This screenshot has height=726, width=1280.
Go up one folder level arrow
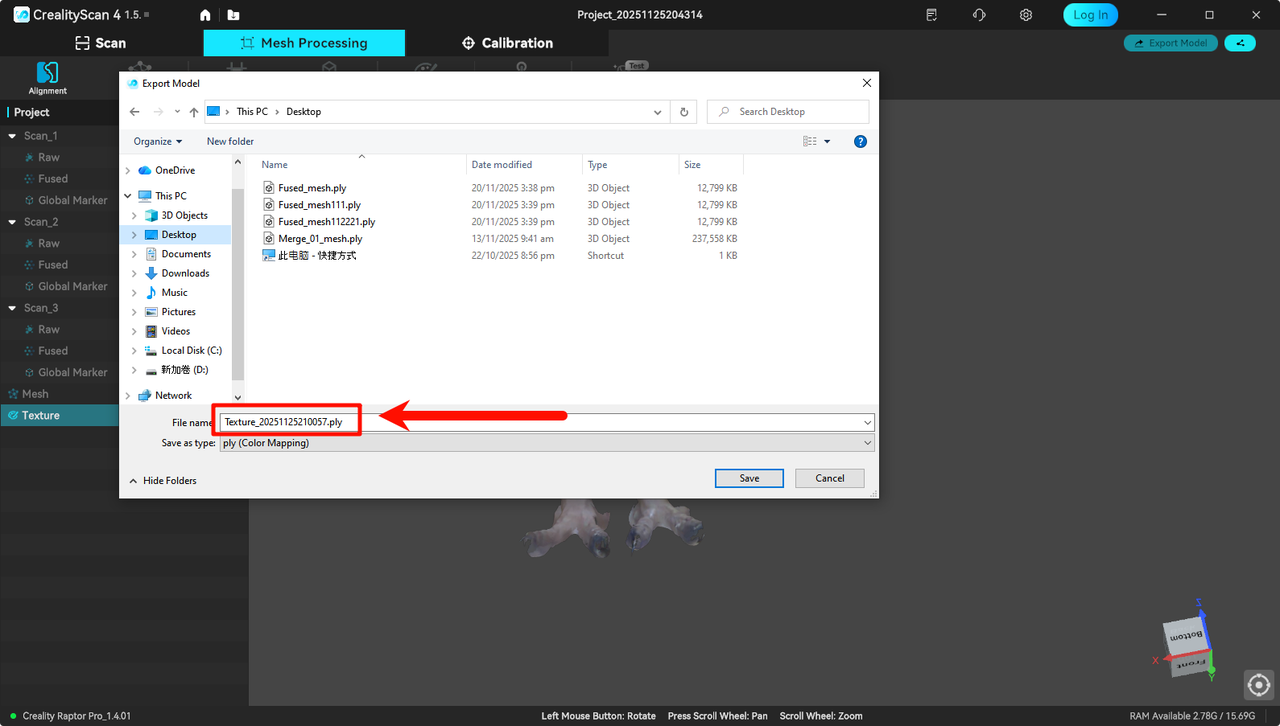click(x=194, y=112)
